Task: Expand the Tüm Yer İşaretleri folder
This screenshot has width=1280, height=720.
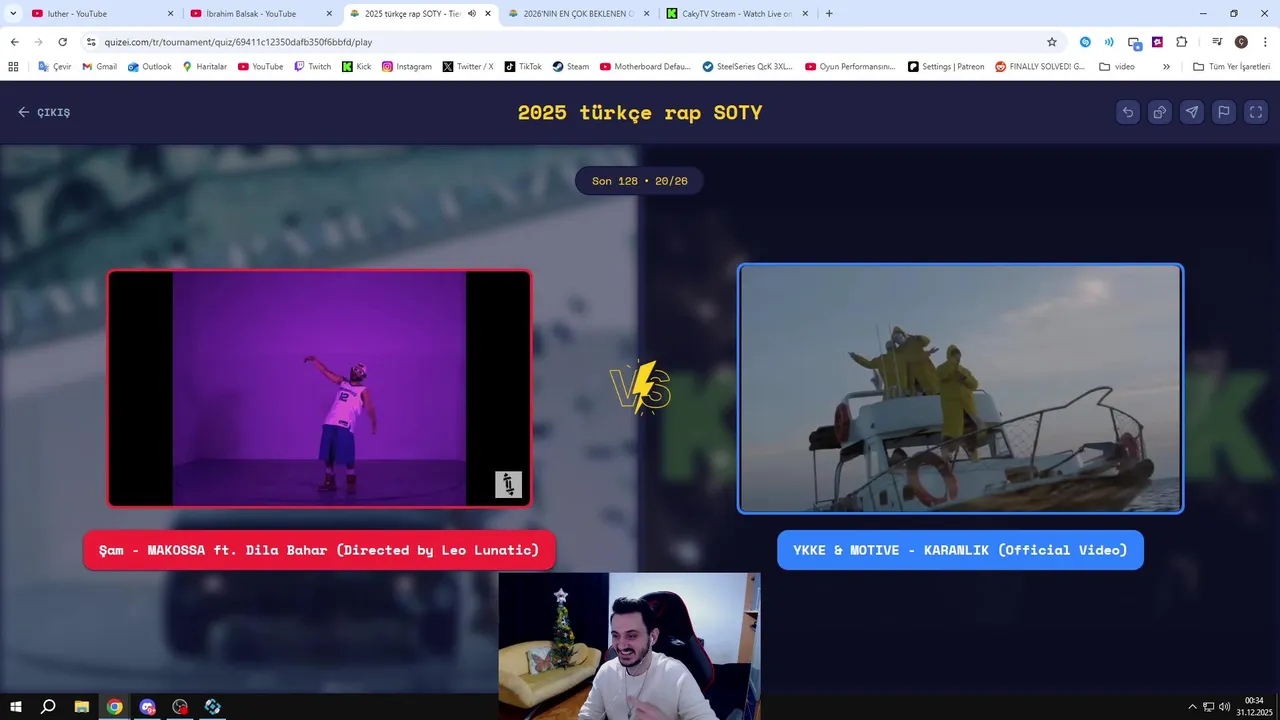Action: coord(1231,67)
